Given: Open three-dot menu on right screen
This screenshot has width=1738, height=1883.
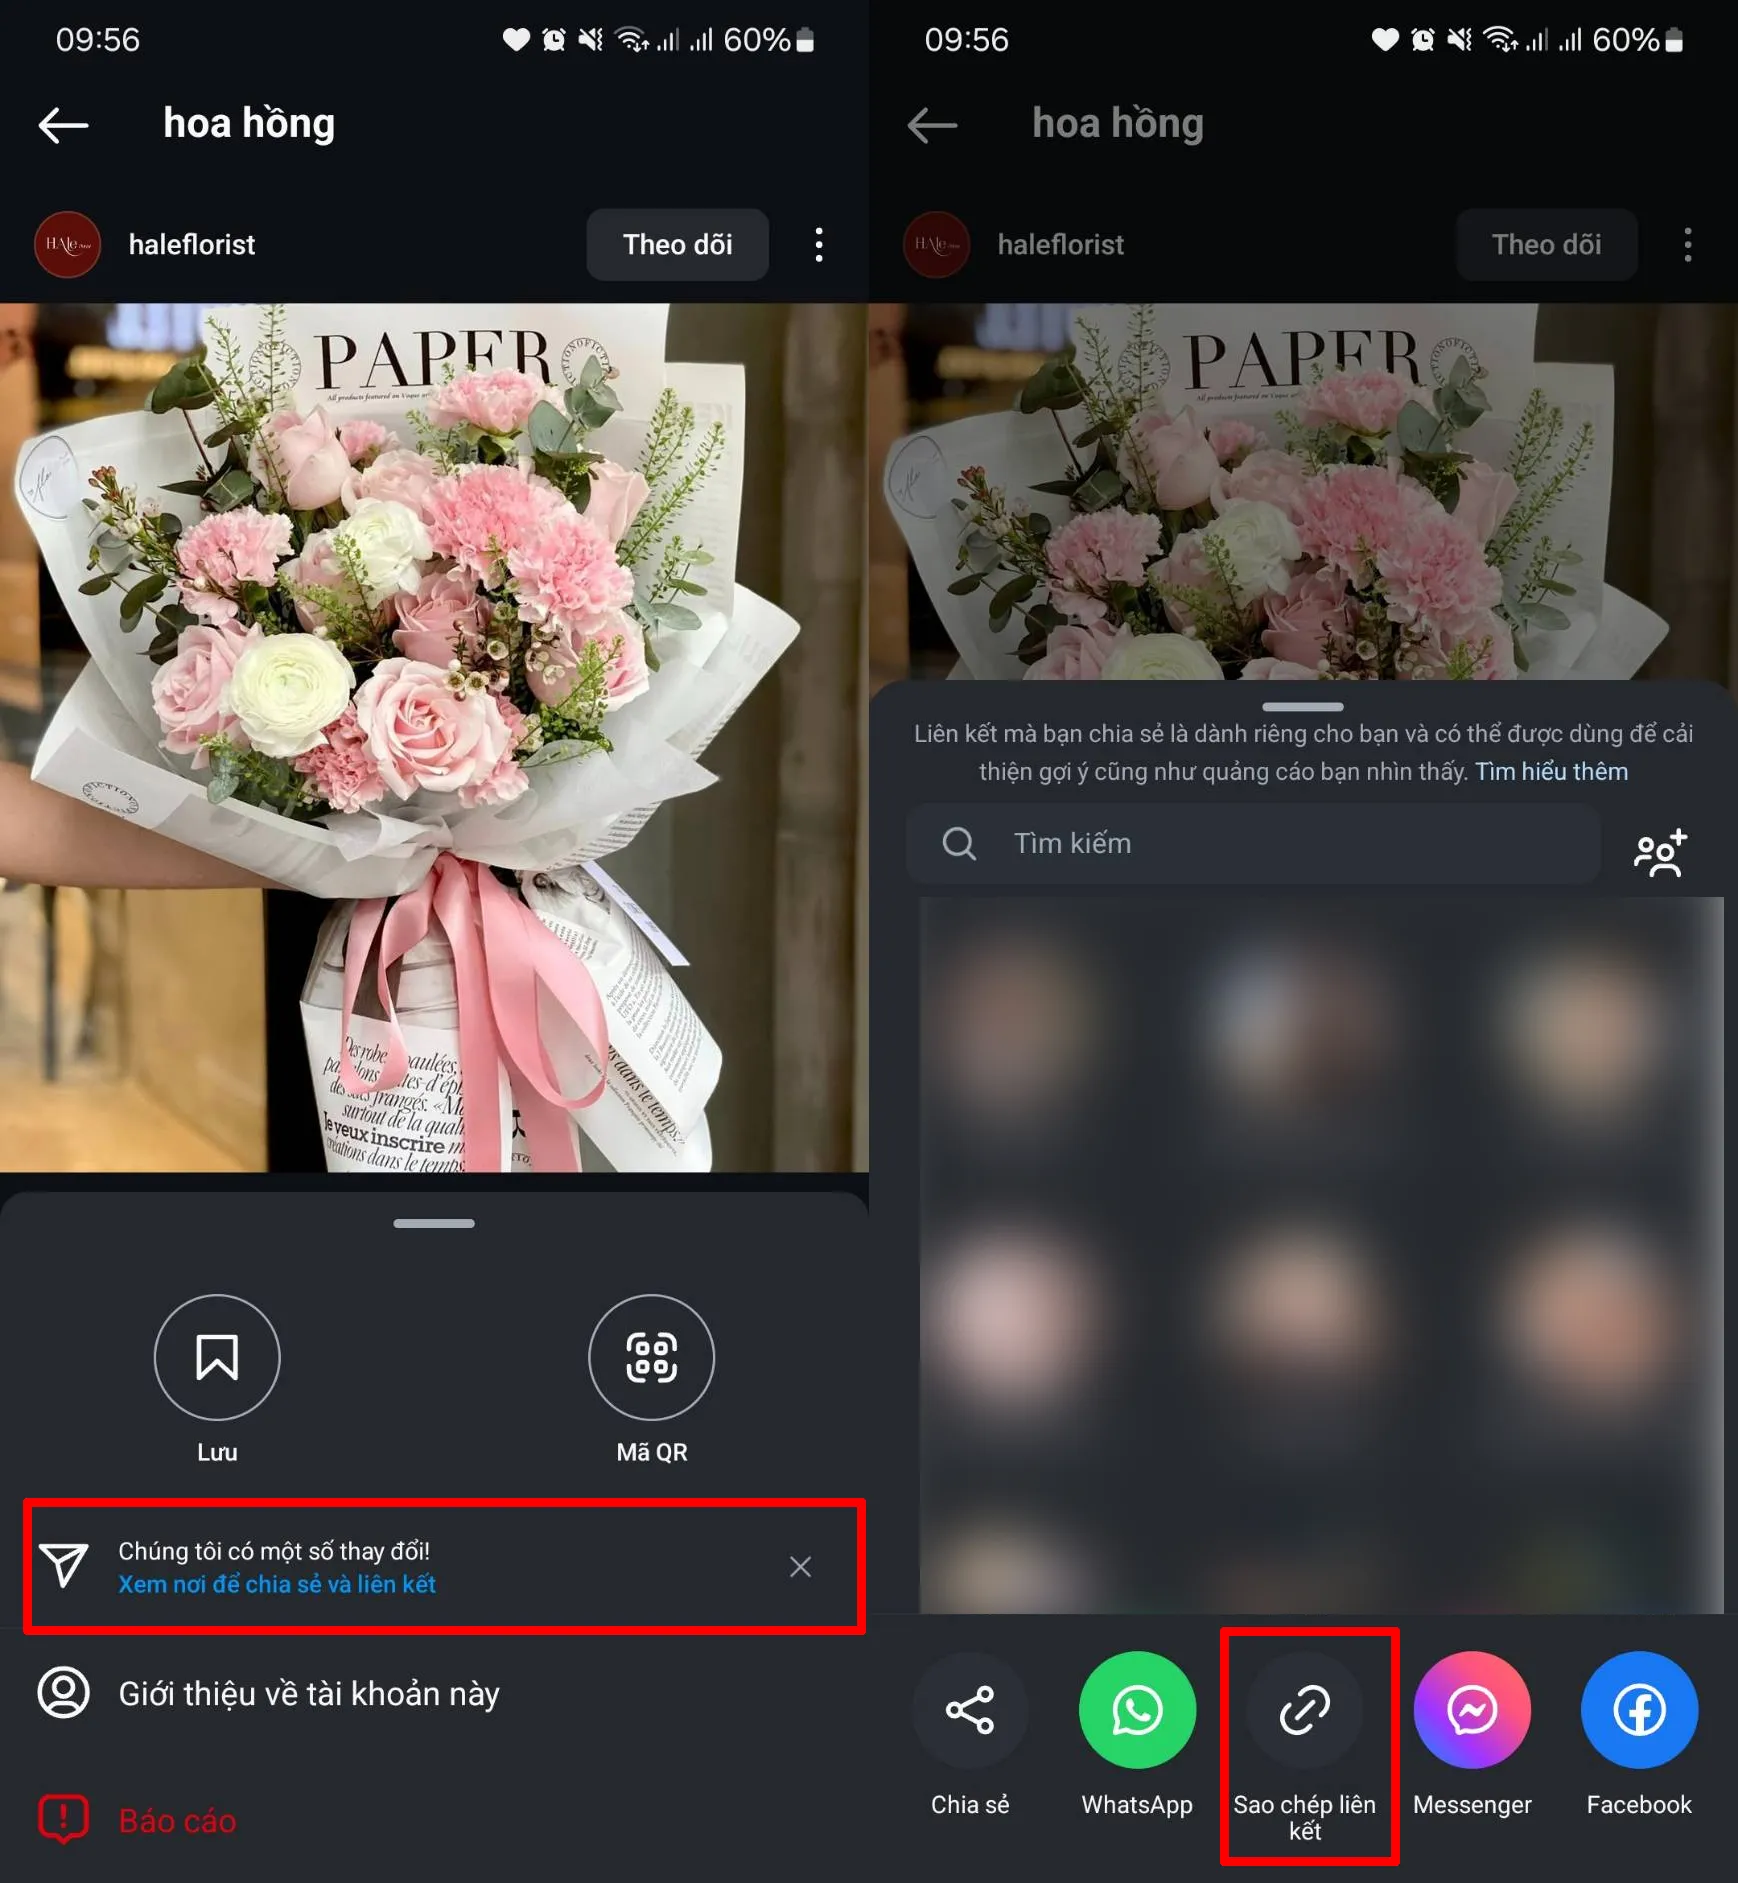Looking at the screenshot, I should coord(1688,244).
